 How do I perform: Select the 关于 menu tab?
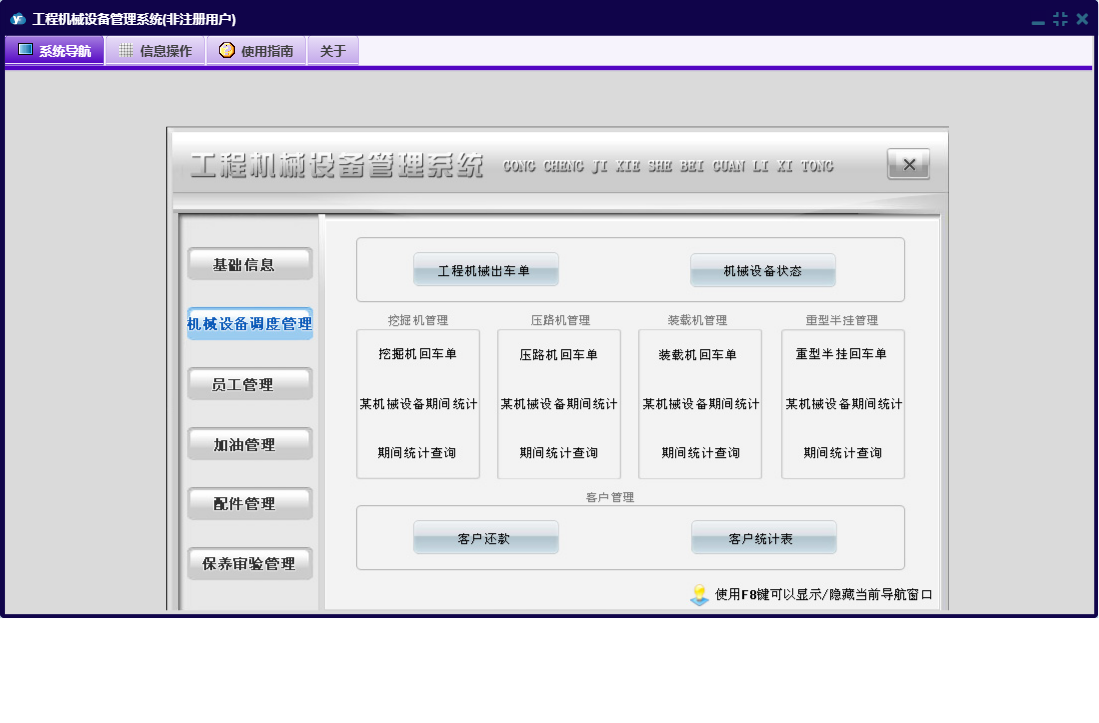click(x=333, y=51)
